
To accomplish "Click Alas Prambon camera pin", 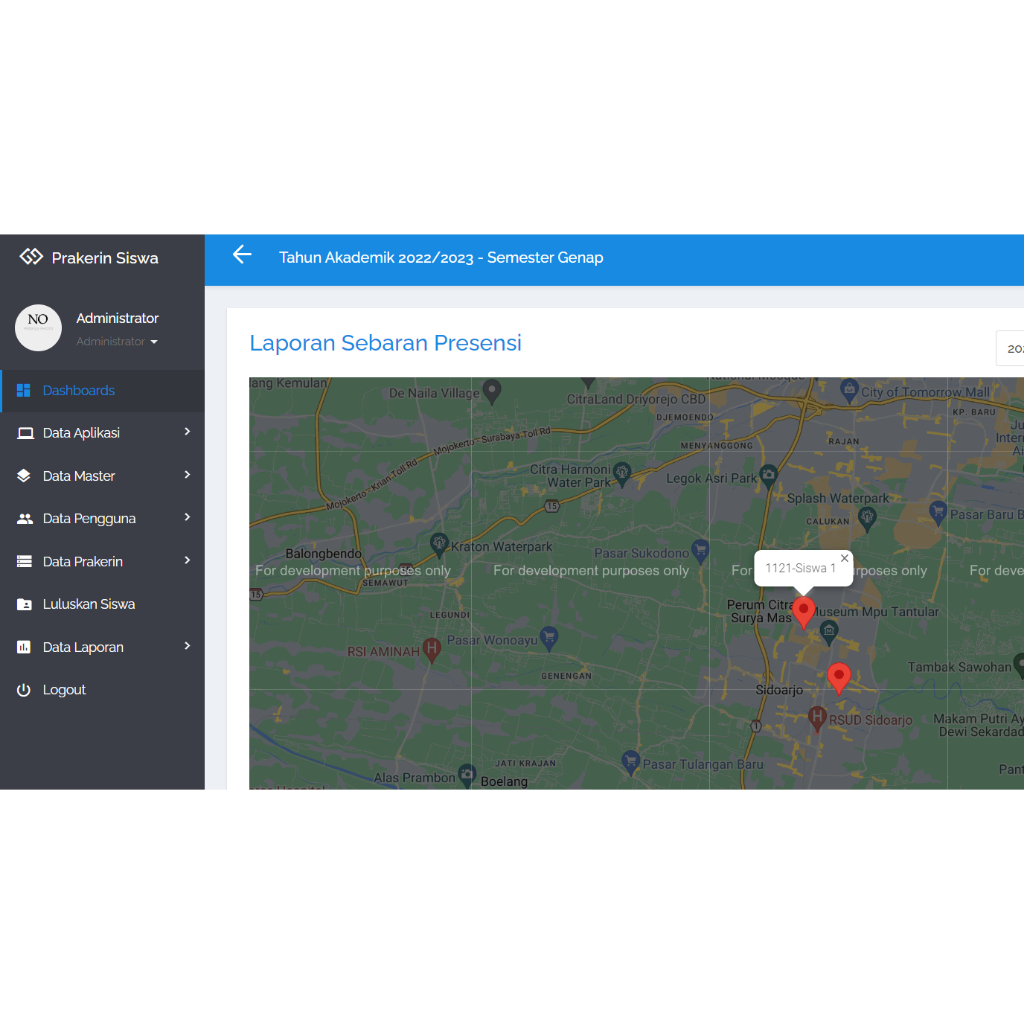I will pyautogui.click(x=466, y=776).
